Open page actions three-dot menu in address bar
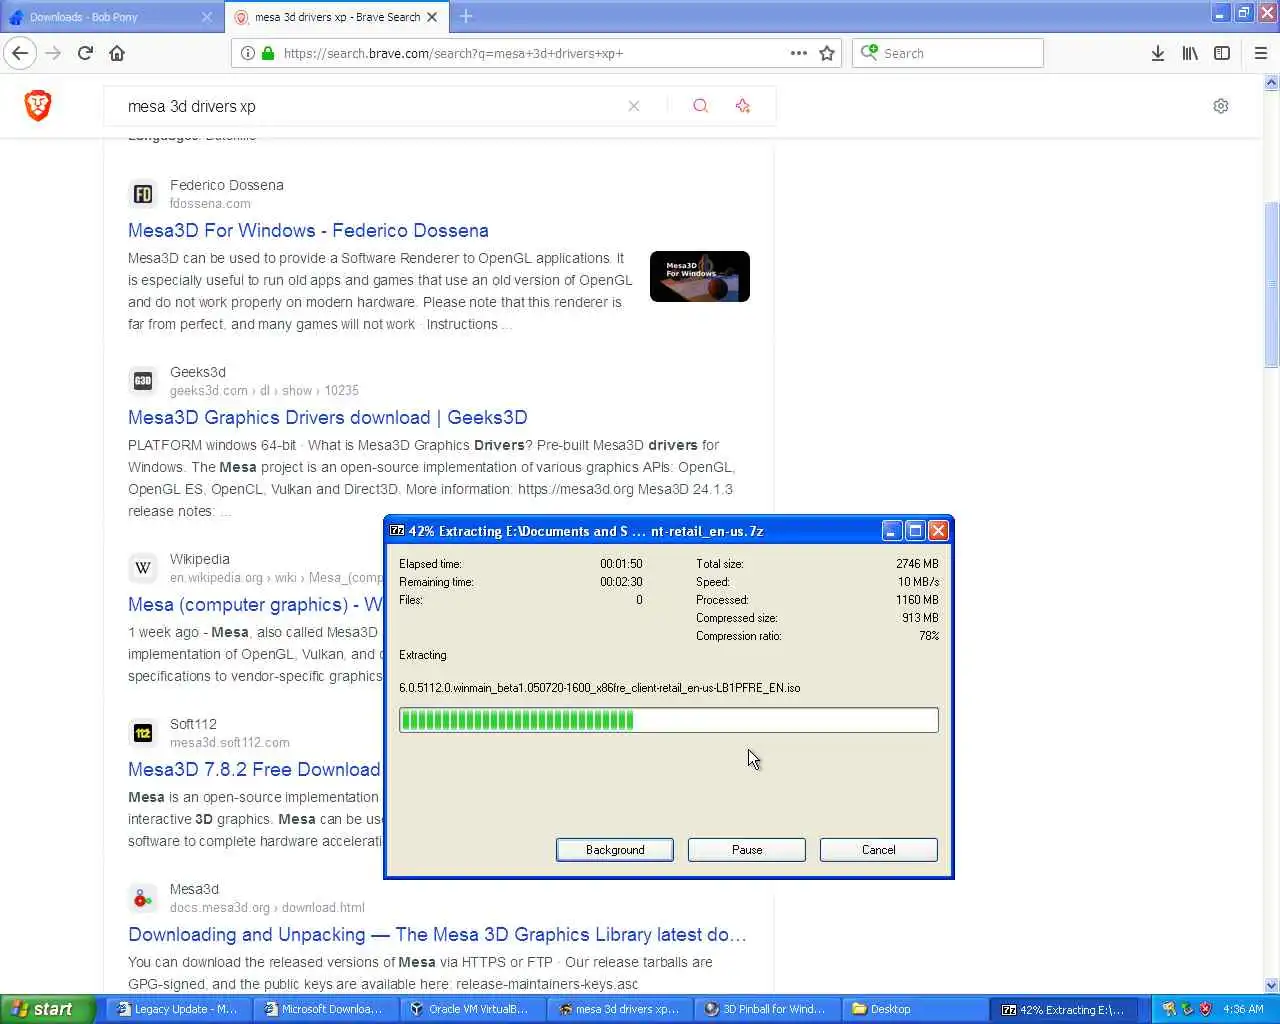 click(x=798, y=53)
